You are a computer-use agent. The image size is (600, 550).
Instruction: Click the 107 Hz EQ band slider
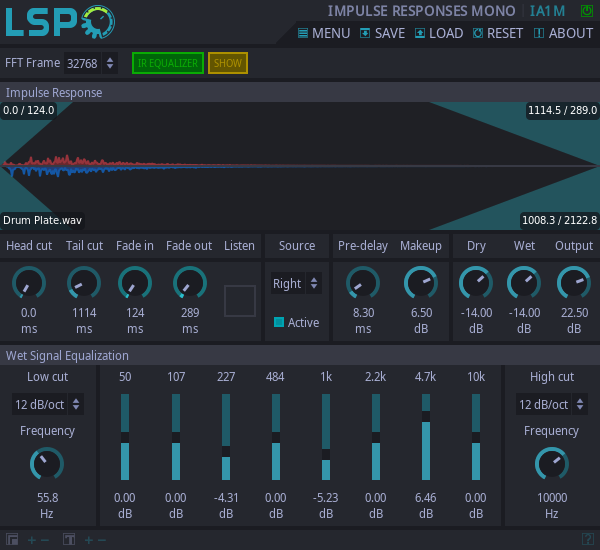pos(176,437)
